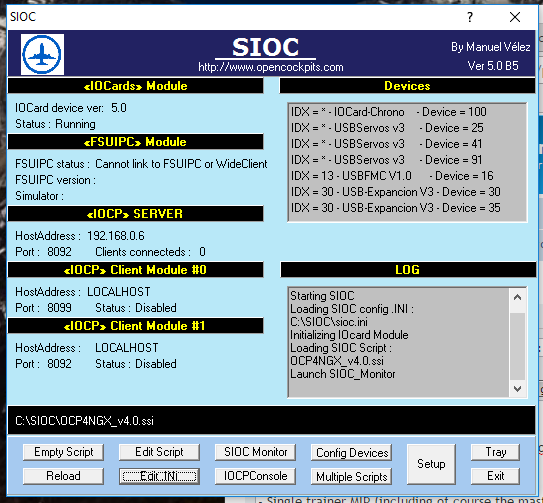Click the script path C:\SIOC\OCP4NGX_v4.0.ssi bar
The height and width of the screenshot is (503, 543).
[272, 420]
